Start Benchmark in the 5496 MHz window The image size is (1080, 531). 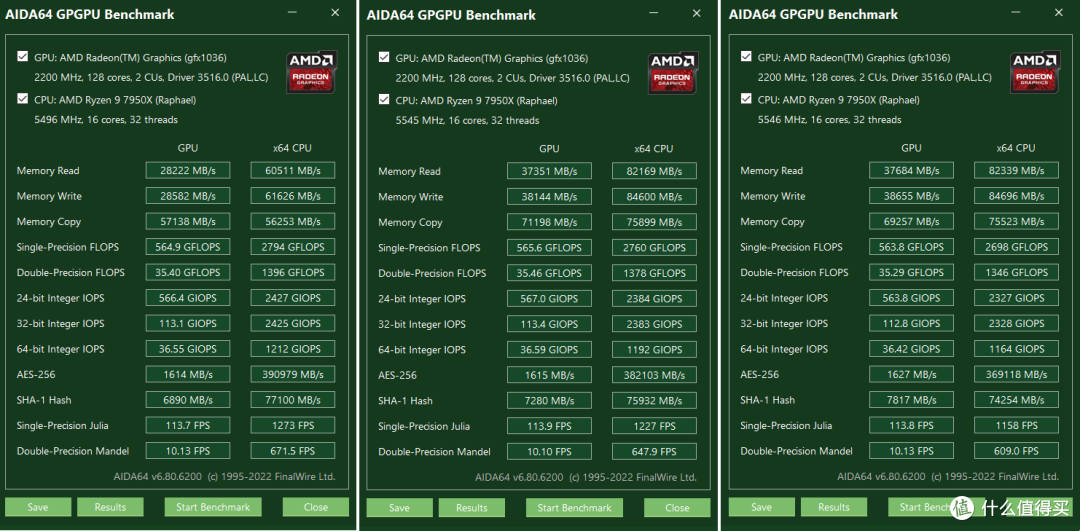tap(213, 507)
